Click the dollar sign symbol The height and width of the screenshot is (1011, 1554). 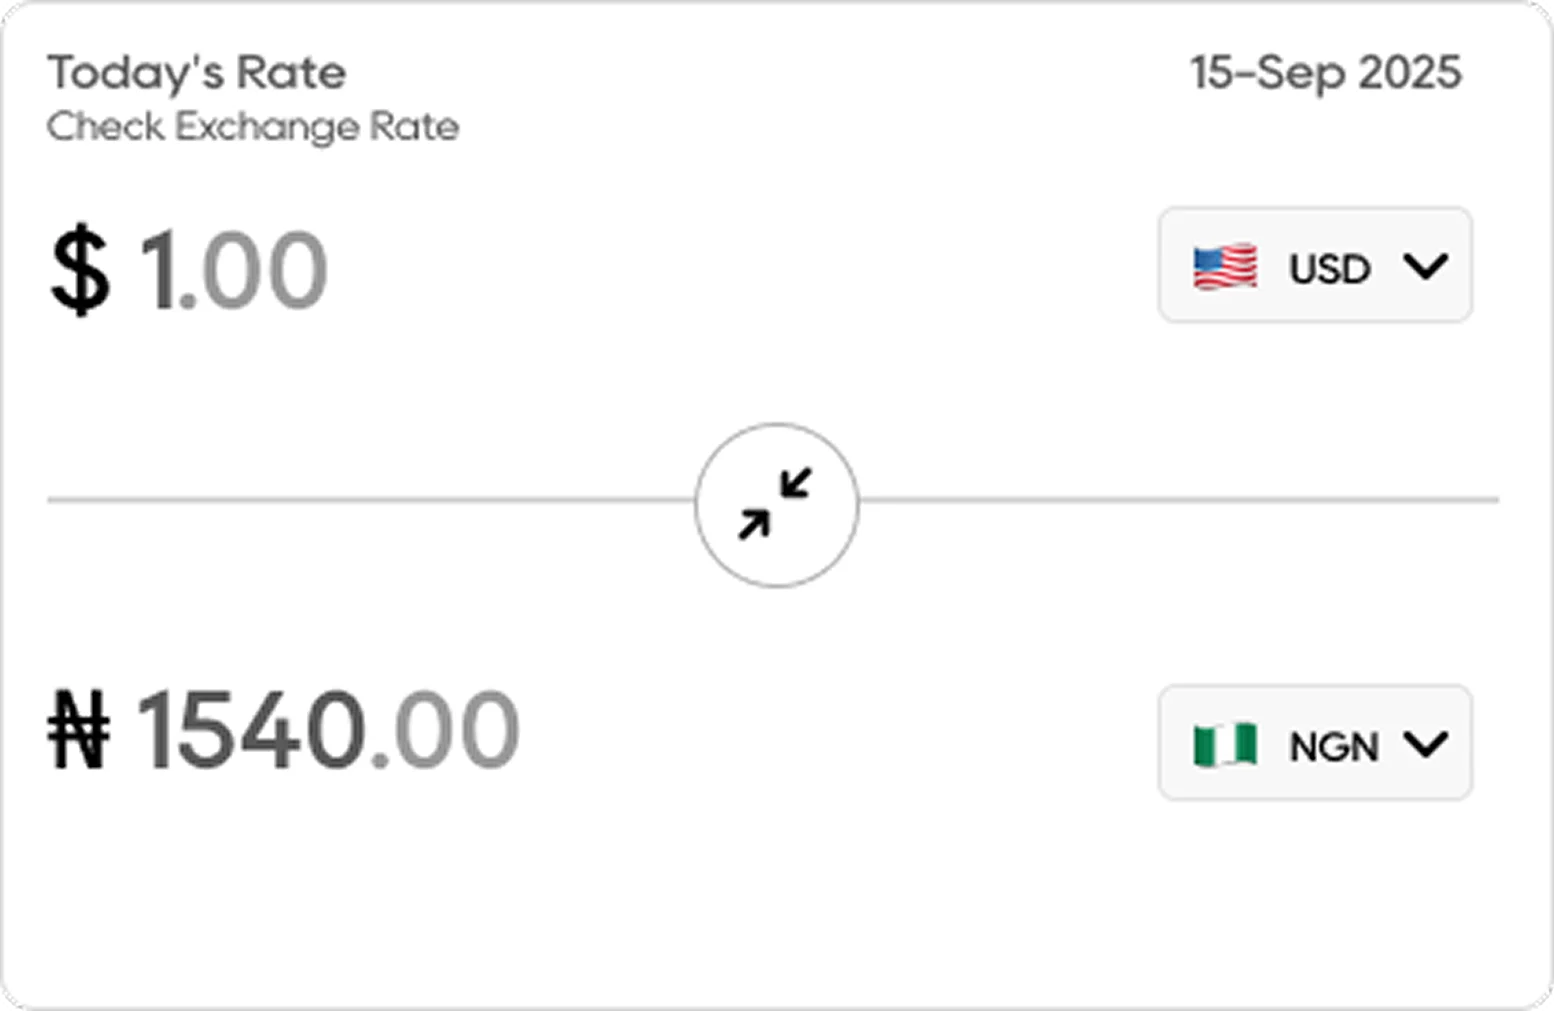80,271
